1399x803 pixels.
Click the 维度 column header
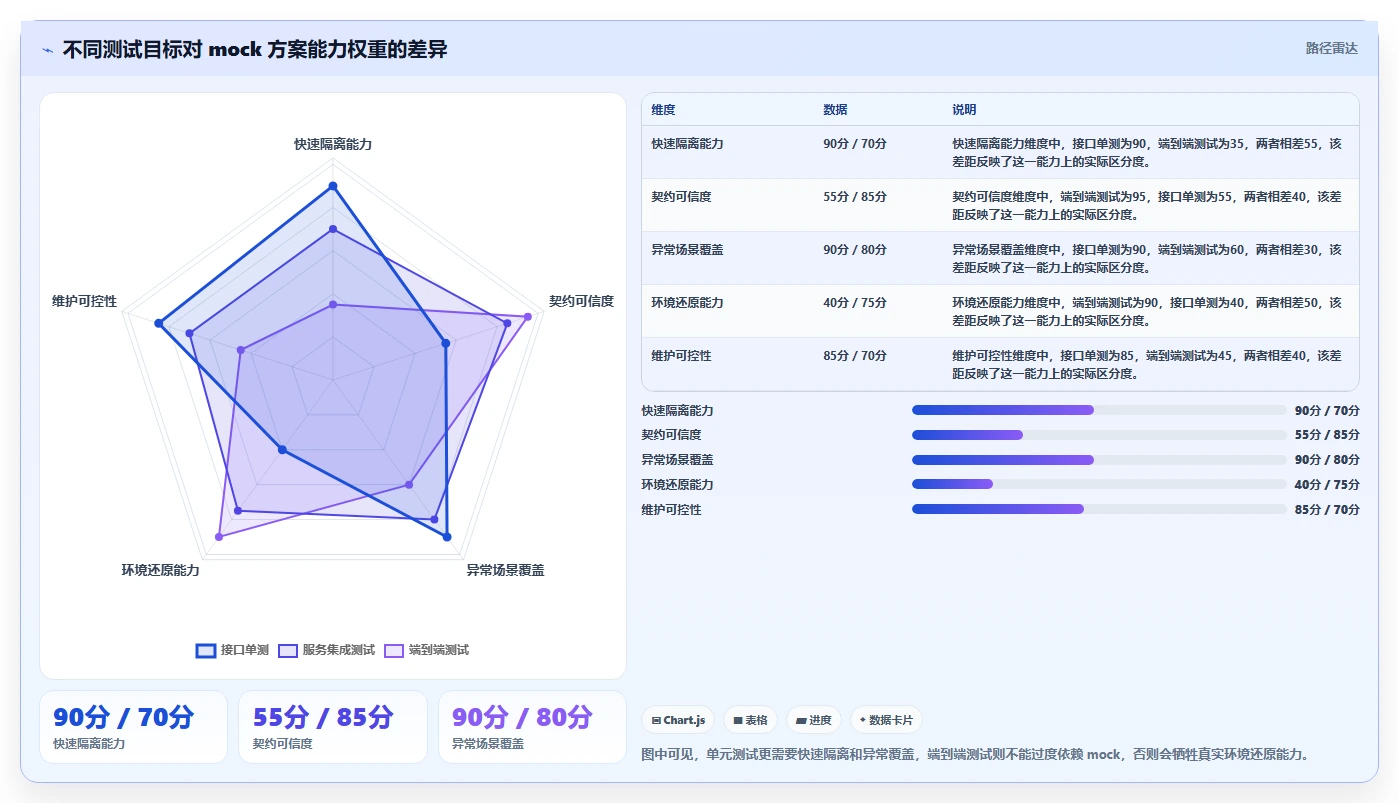coord(663,110)
